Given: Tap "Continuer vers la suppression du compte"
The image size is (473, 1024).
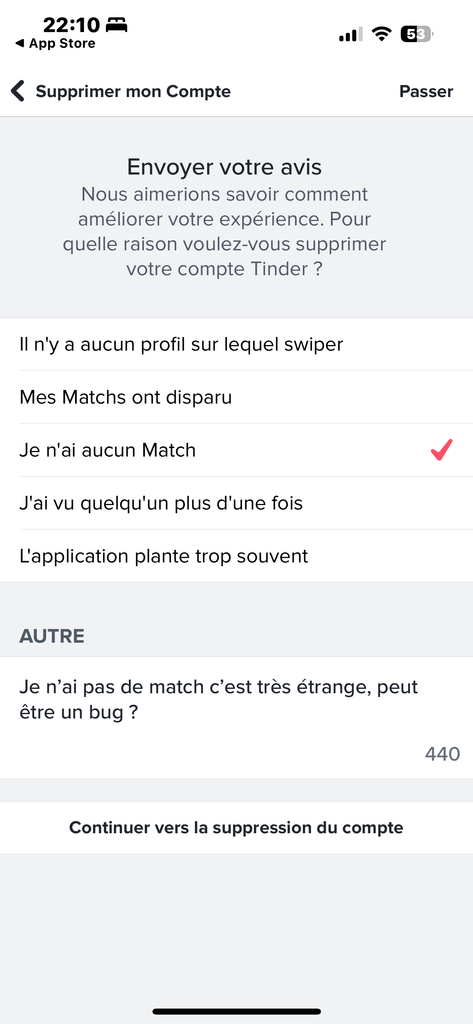Looking at the screenshot, I should coord(236,827).
